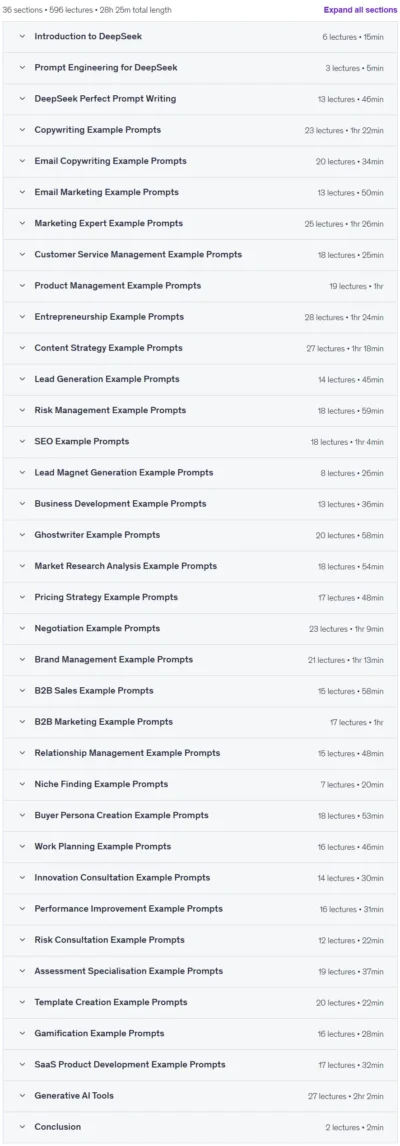Click Entrepreneurship section lecture count text
This screenshot has height=1146, width=400.
322,317
